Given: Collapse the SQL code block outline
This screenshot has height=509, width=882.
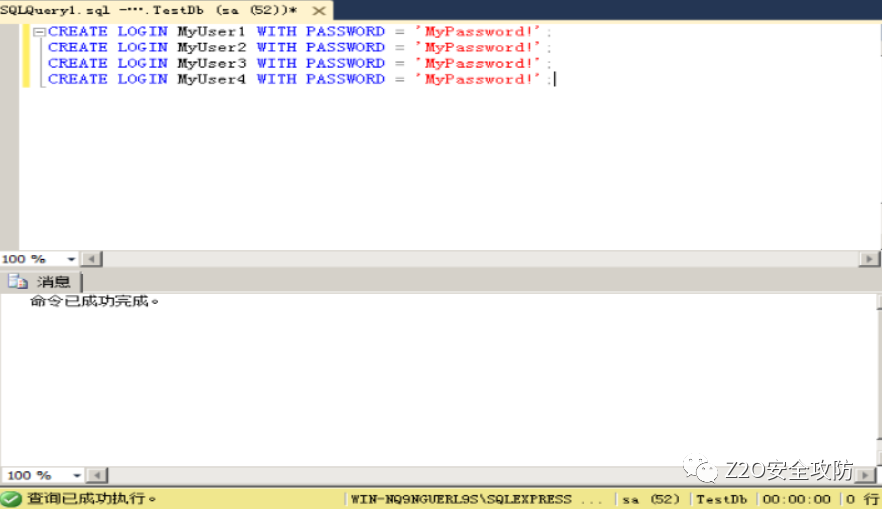Looking at the screenshot, I should pos(39,32).
